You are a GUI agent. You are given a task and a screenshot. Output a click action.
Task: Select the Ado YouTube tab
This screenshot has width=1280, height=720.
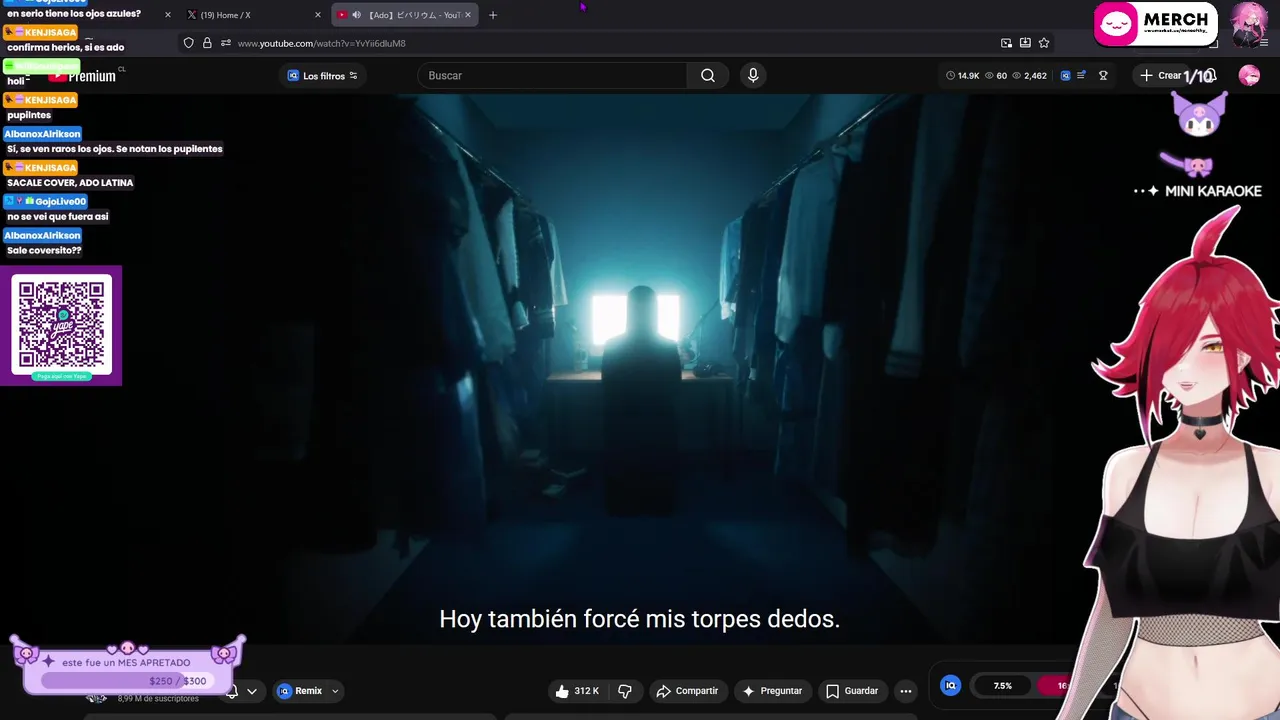click(405, 15)
